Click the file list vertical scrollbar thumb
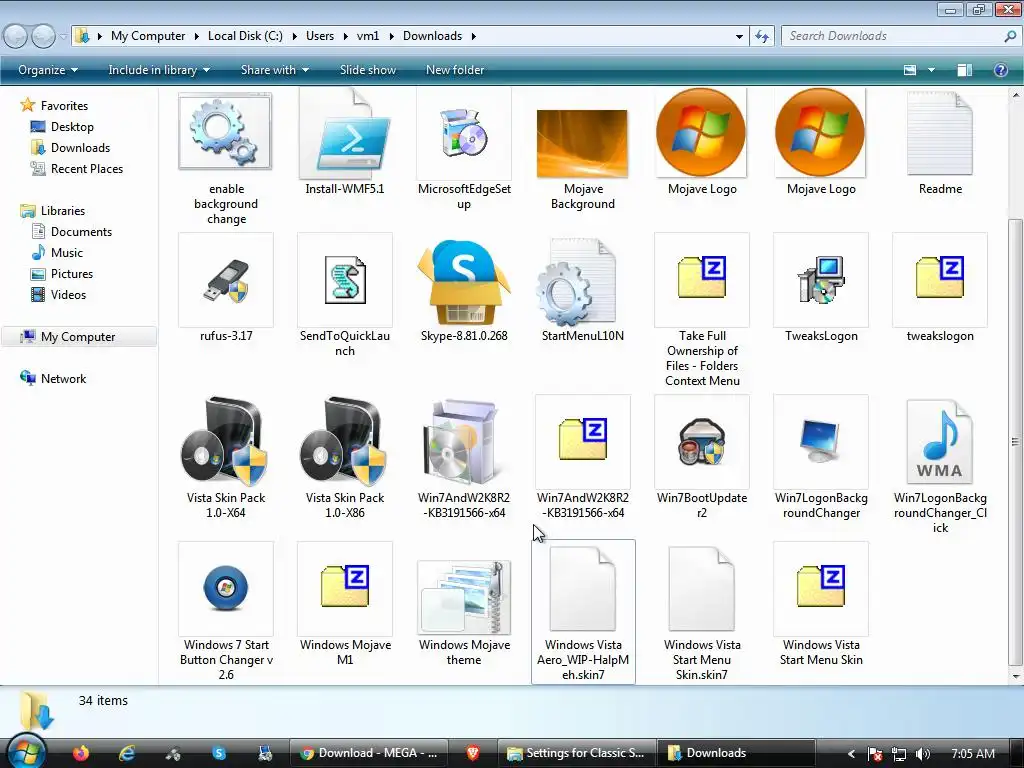Screen dimensions: 1024x768 coord(1016,441)
